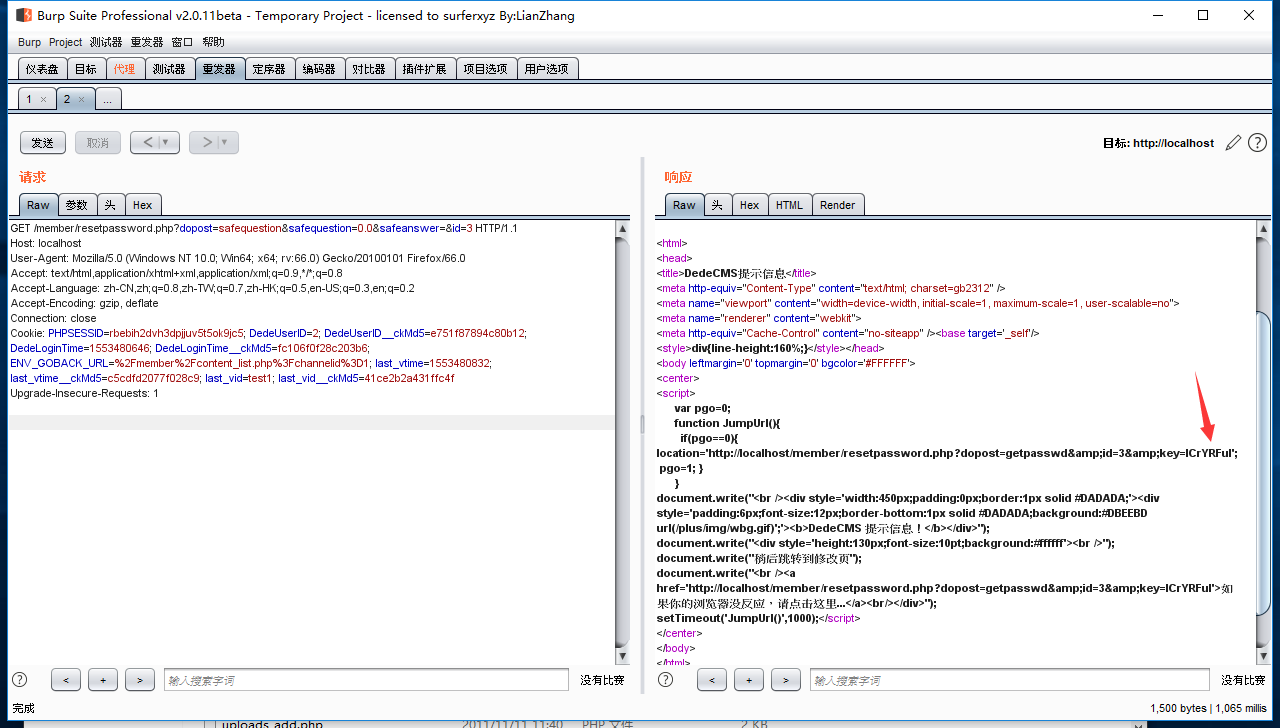
Task: Go forward in history with '>' button
Action: 206,143
